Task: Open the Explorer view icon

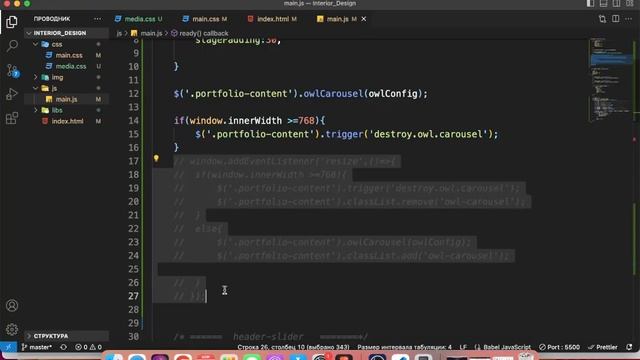Action: [x=12, y=22]
